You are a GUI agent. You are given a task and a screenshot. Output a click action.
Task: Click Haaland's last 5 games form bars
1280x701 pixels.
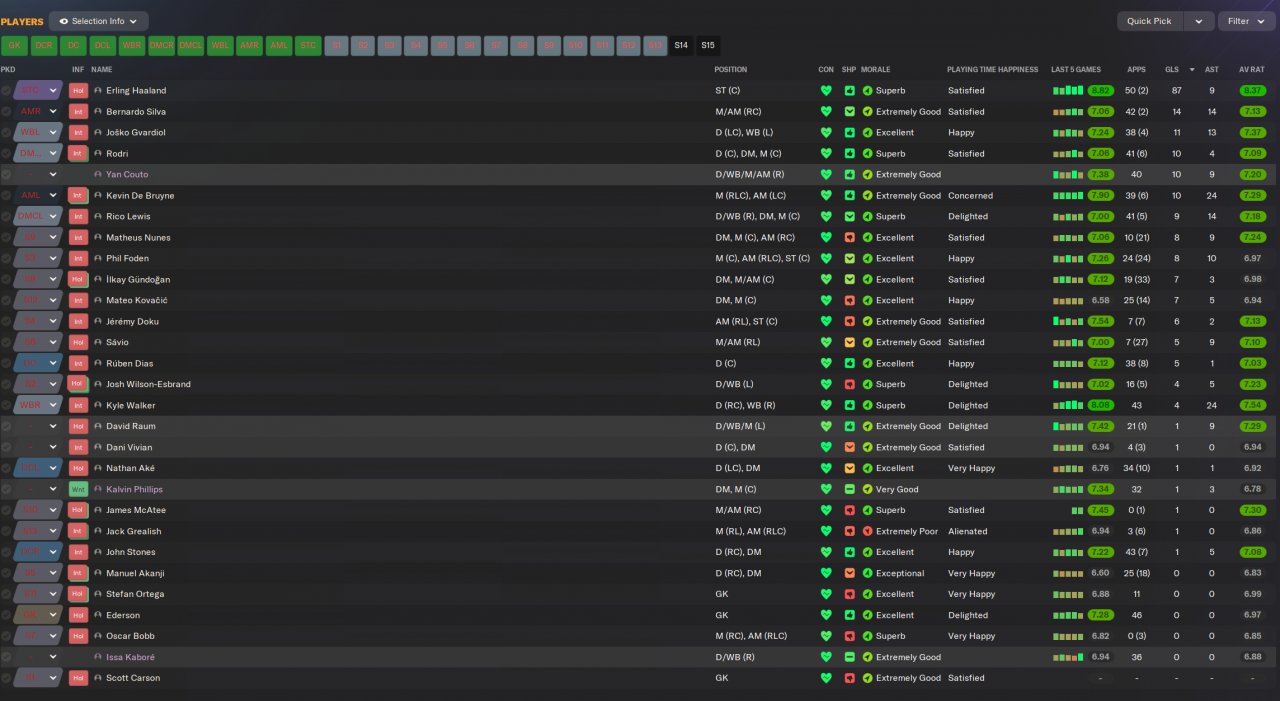[x=1068, y=91]
